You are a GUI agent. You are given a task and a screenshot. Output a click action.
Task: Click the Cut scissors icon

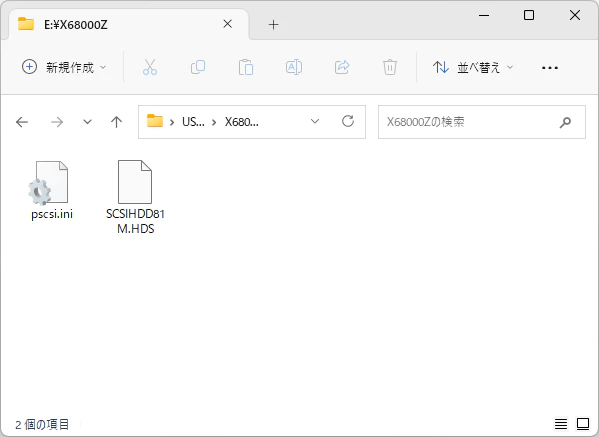click(x=150, y=67)
